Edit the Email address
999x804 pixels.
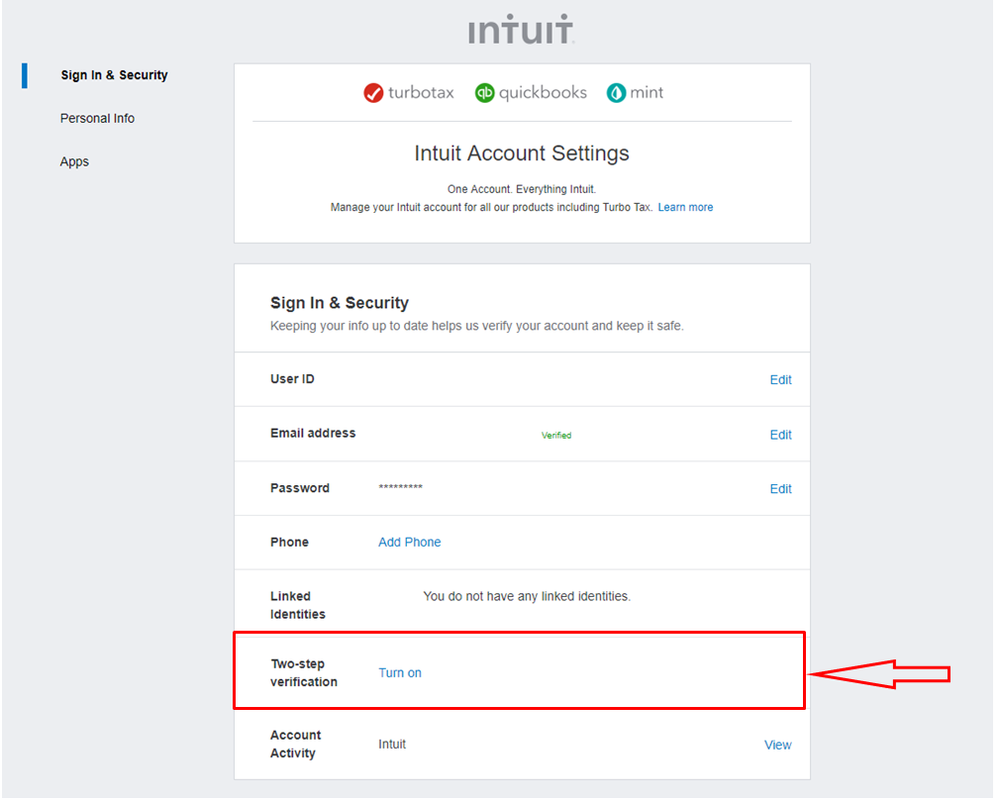pyautogui.click(x=780, y=435)
